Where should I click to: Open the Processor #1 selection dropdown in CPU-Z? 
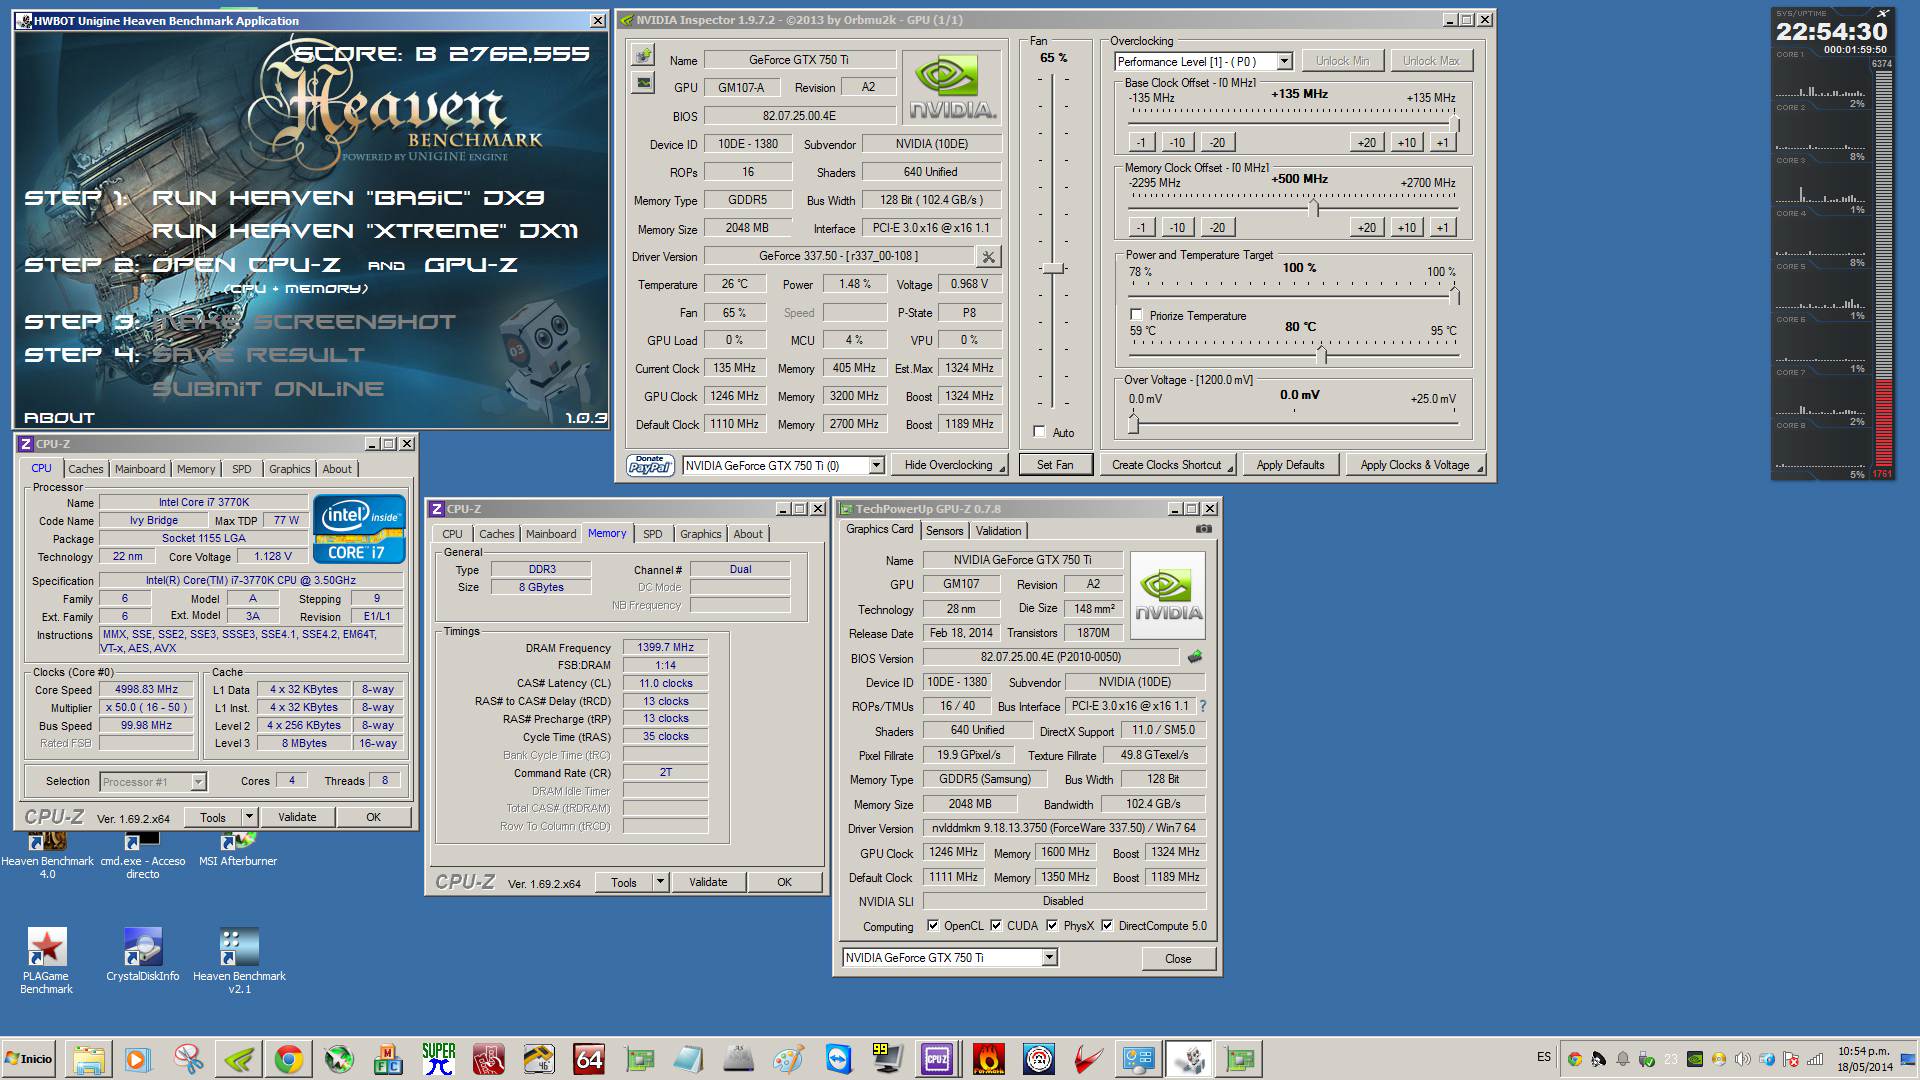(198, 782)
